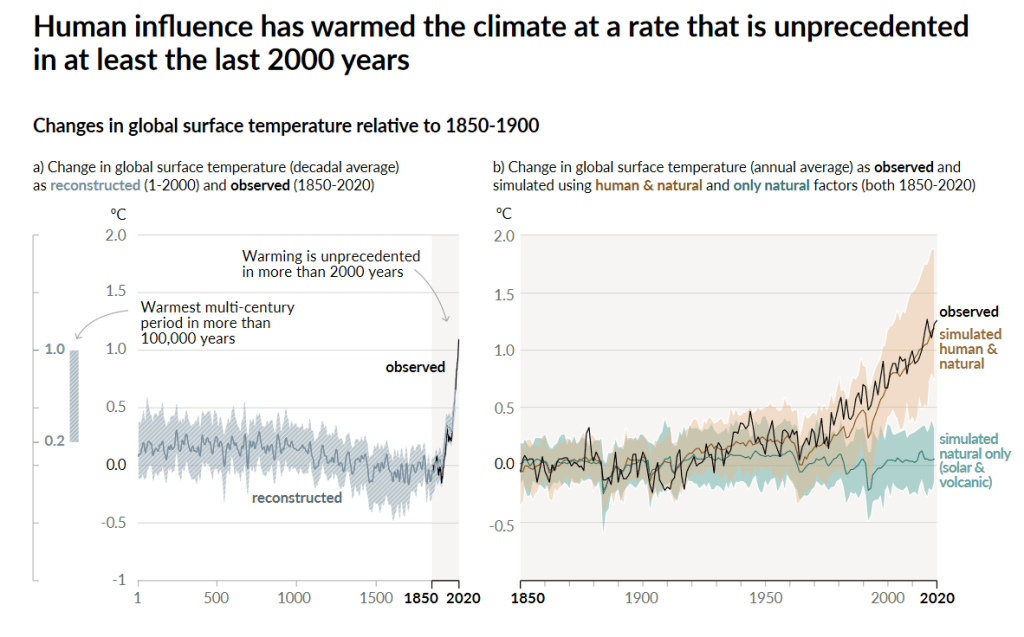Click the 'observed' label in the left chart
Viewport: 1024px width, 637px height.
point(415,367)
